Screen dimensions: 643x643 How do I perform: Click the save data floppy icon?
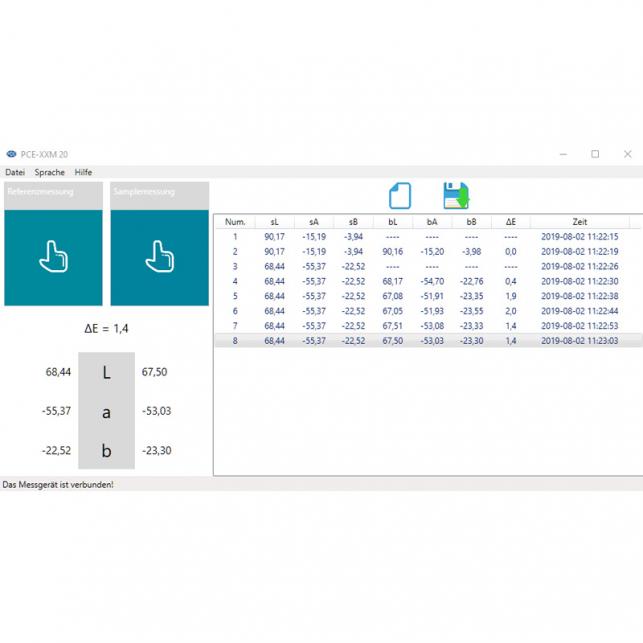pyautogui.click(x=456, y=196)
